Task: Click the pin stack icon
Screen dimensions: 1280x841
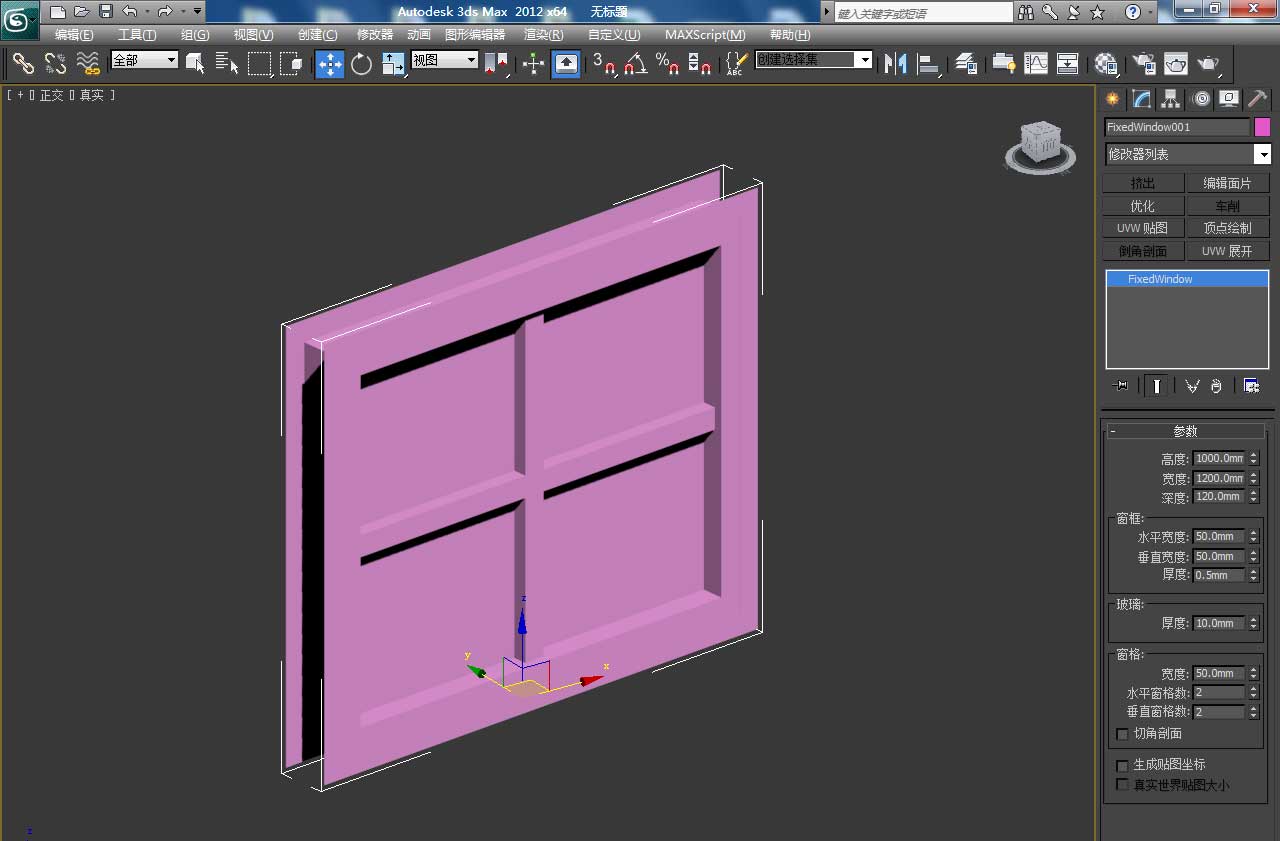Action: click(x=1121, y=386)
